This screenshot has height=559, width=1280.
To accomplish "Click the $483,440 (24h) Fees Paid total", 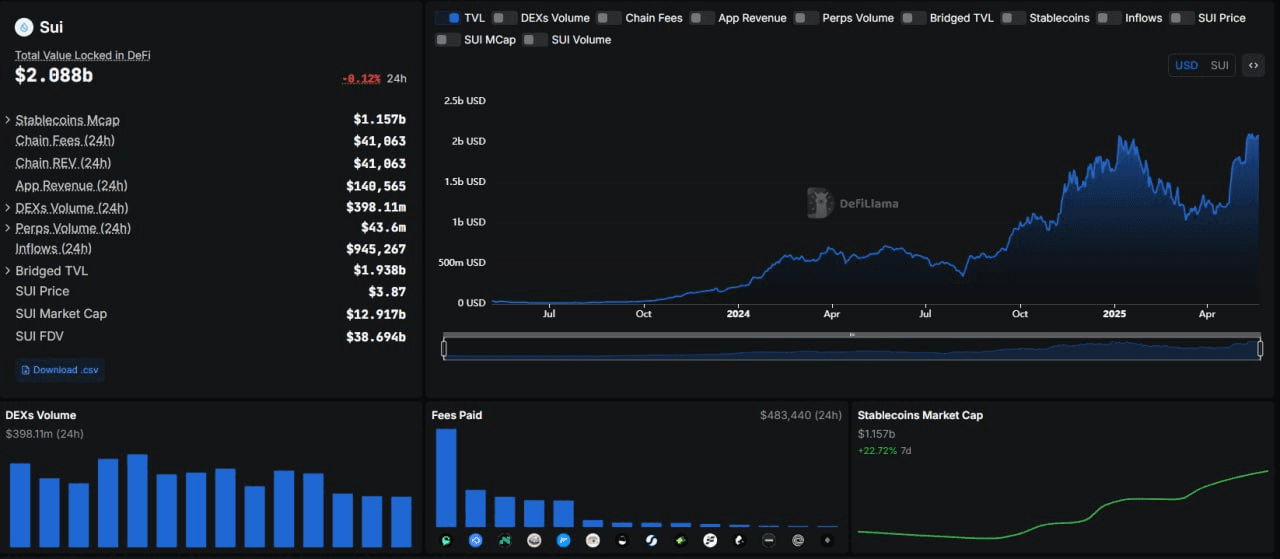I will tap(800, 415).
